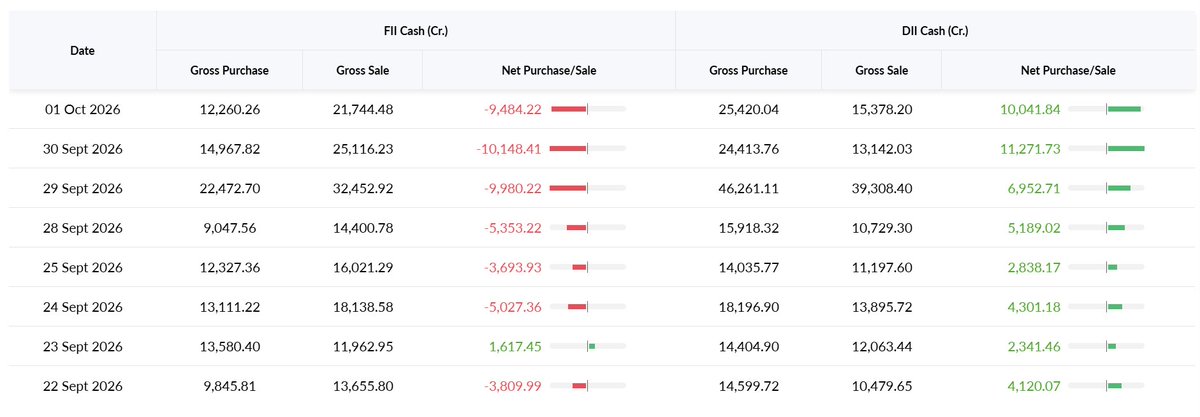Click FII gross purchase value 9,845.81
Screen dimensions: 1200x417
pyautogui.click(x=230, y=386)
